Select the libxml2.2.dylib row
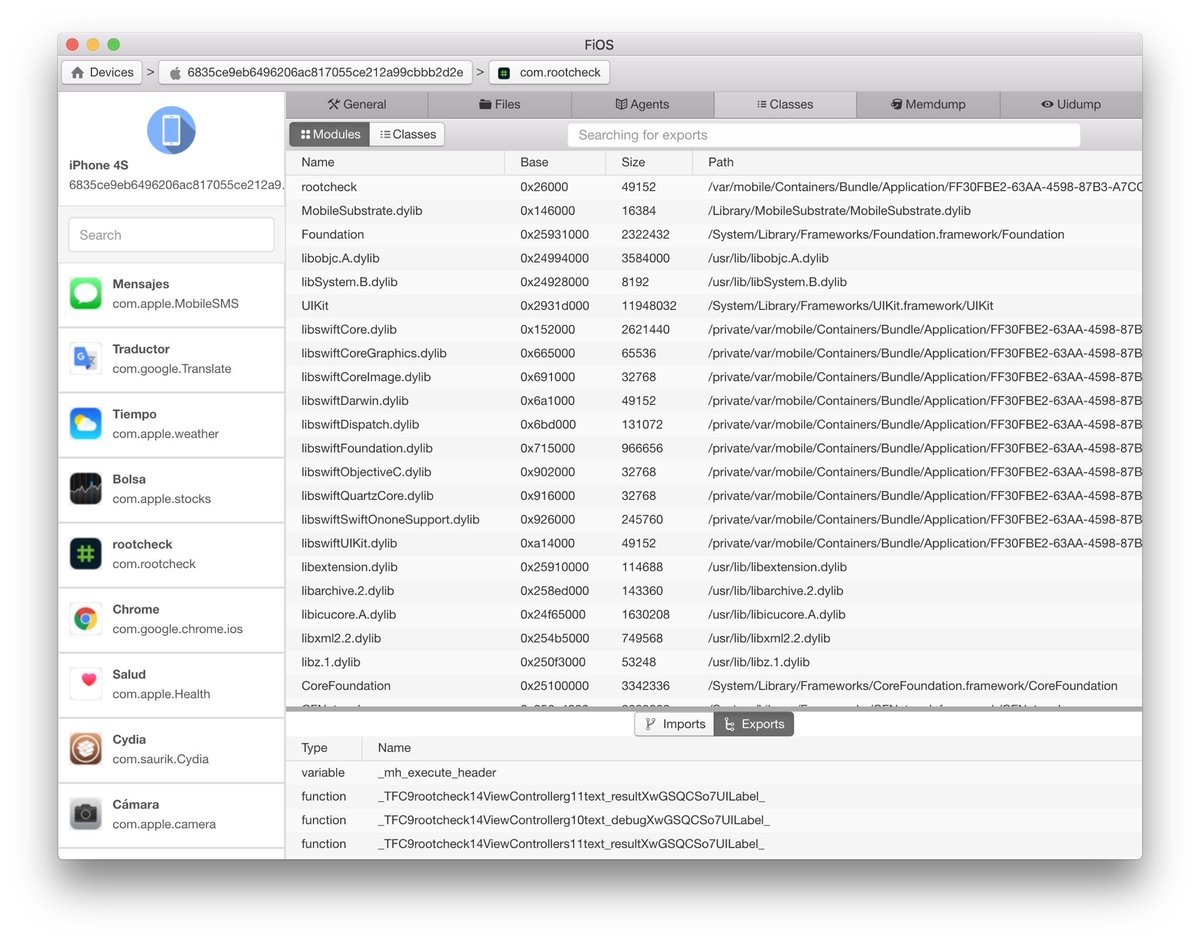Viewport: 1200px width, 942px height. [714, 638]
